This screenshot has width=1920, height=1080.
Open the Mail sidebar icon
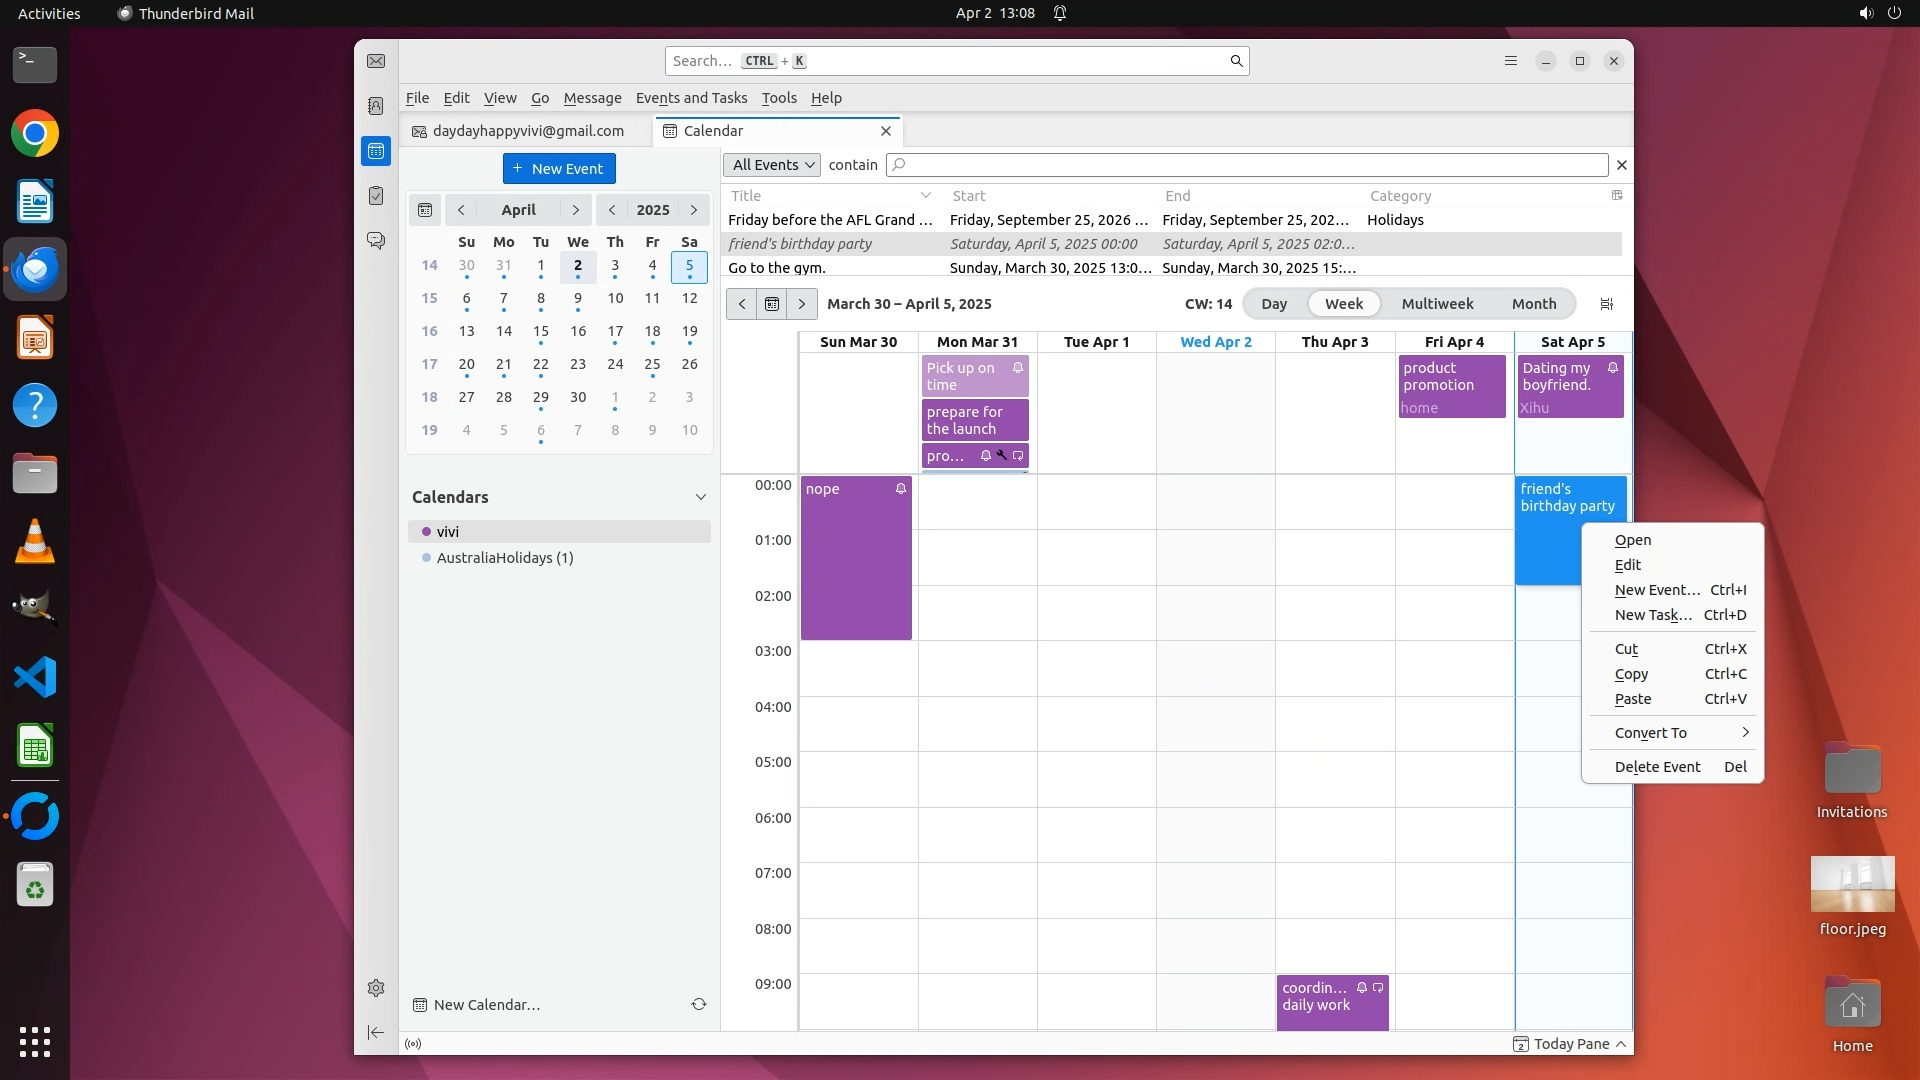(376, 61)
